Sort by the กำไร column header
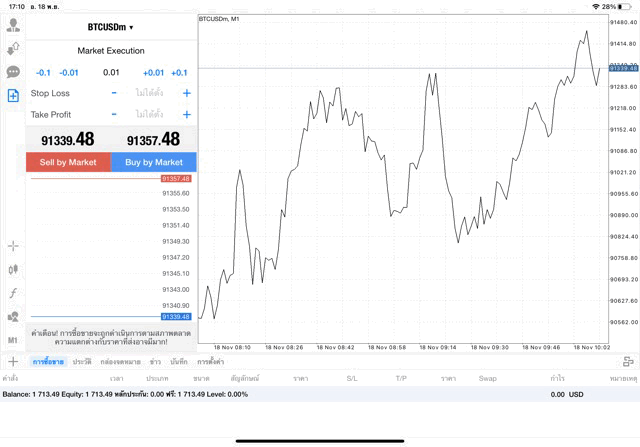 pos(557,378)
